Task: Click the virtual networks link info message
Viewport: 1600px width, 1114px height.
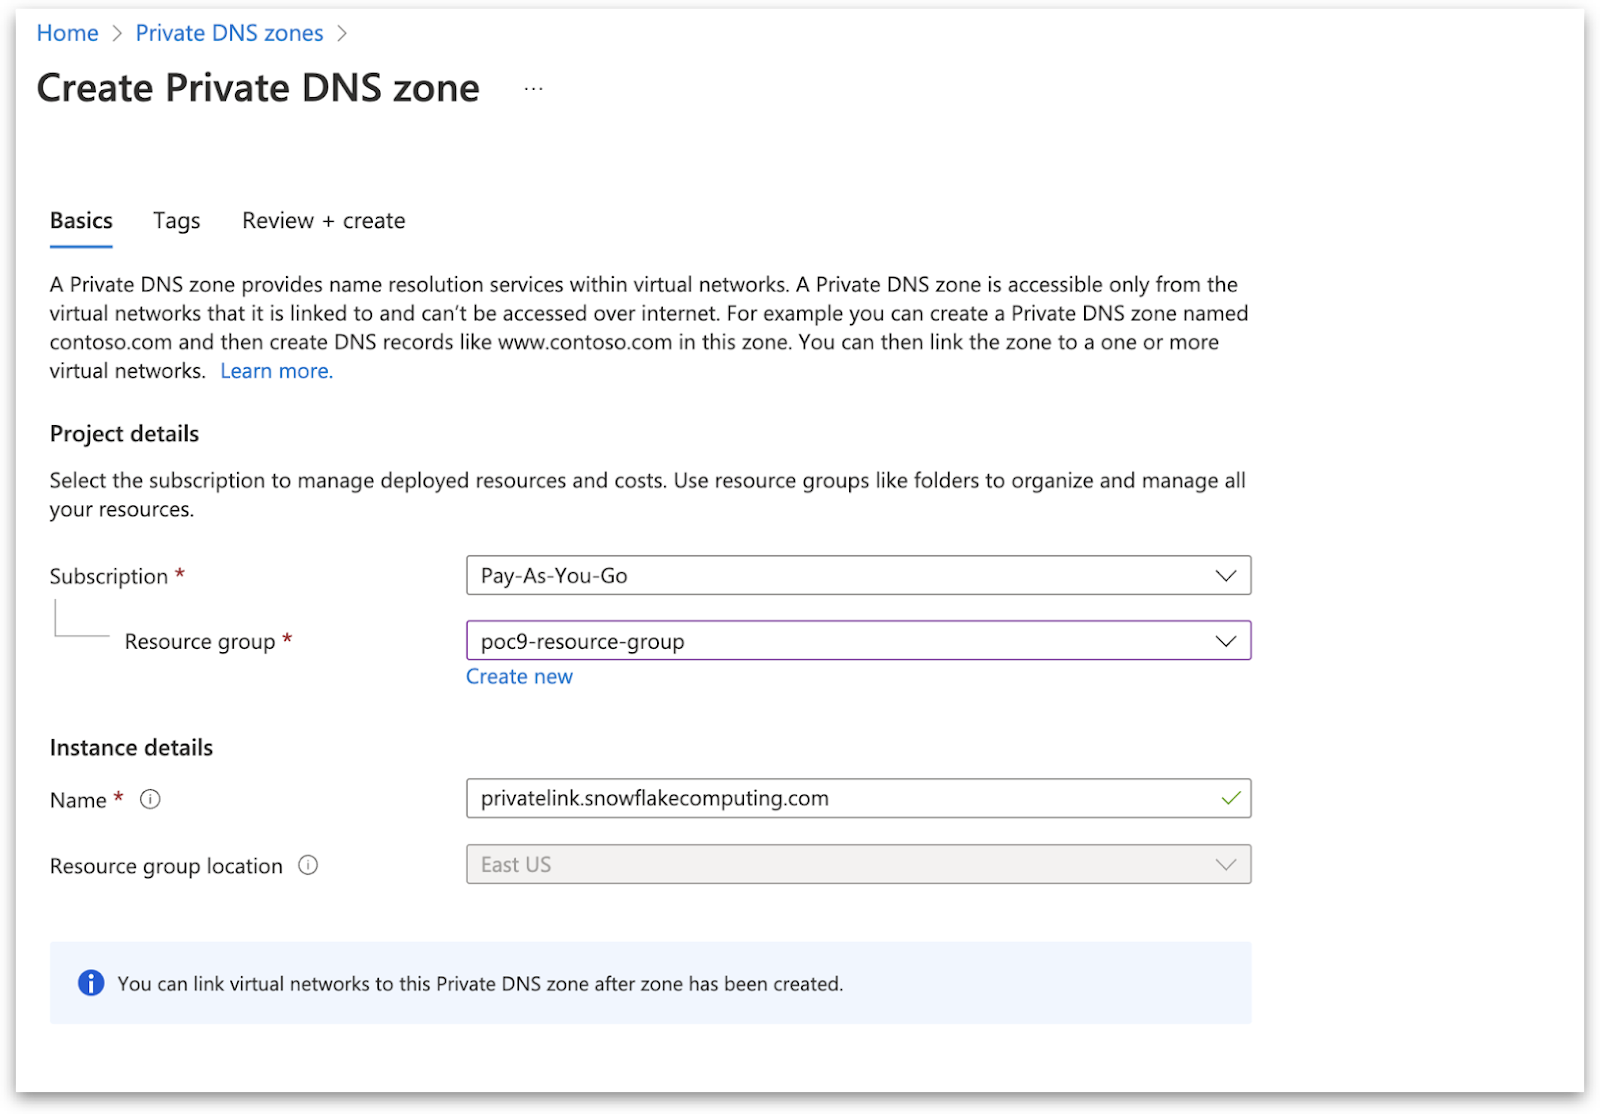Action: coord(480,984)
